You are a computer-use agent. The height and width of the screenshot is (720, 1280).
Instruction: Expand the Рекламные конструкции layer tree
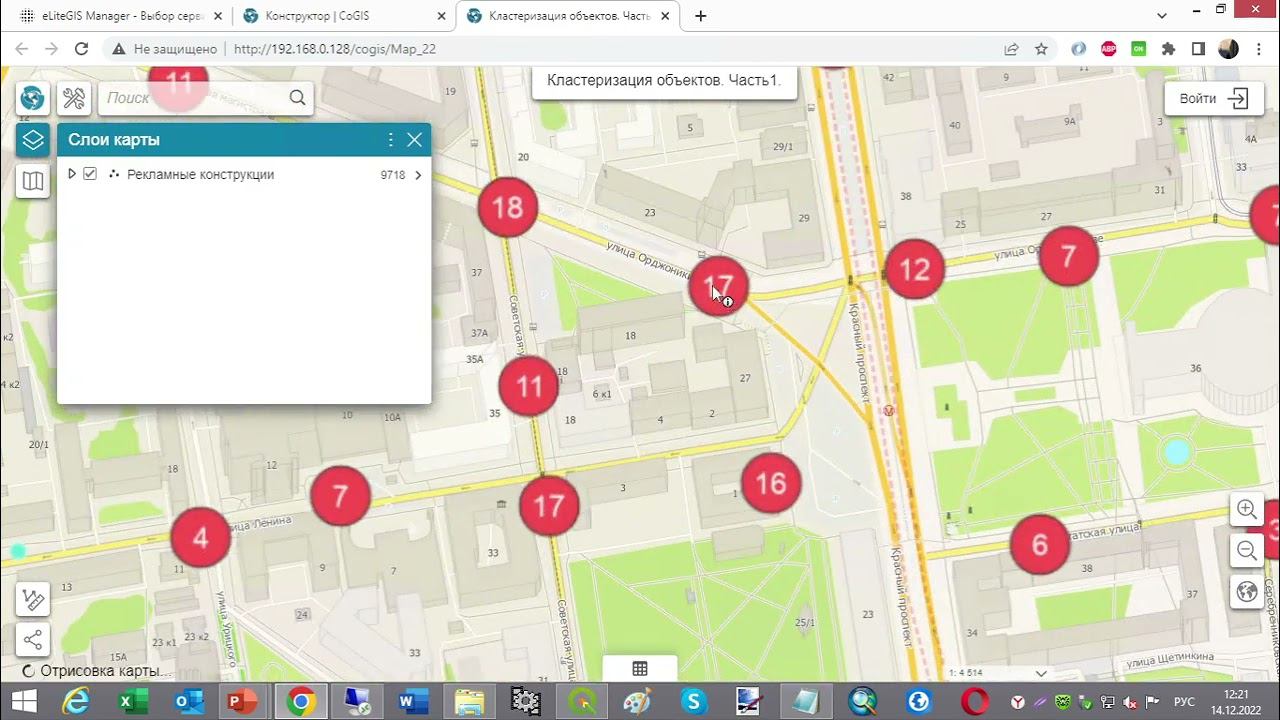pyautogui.click(x=72, y=174)
